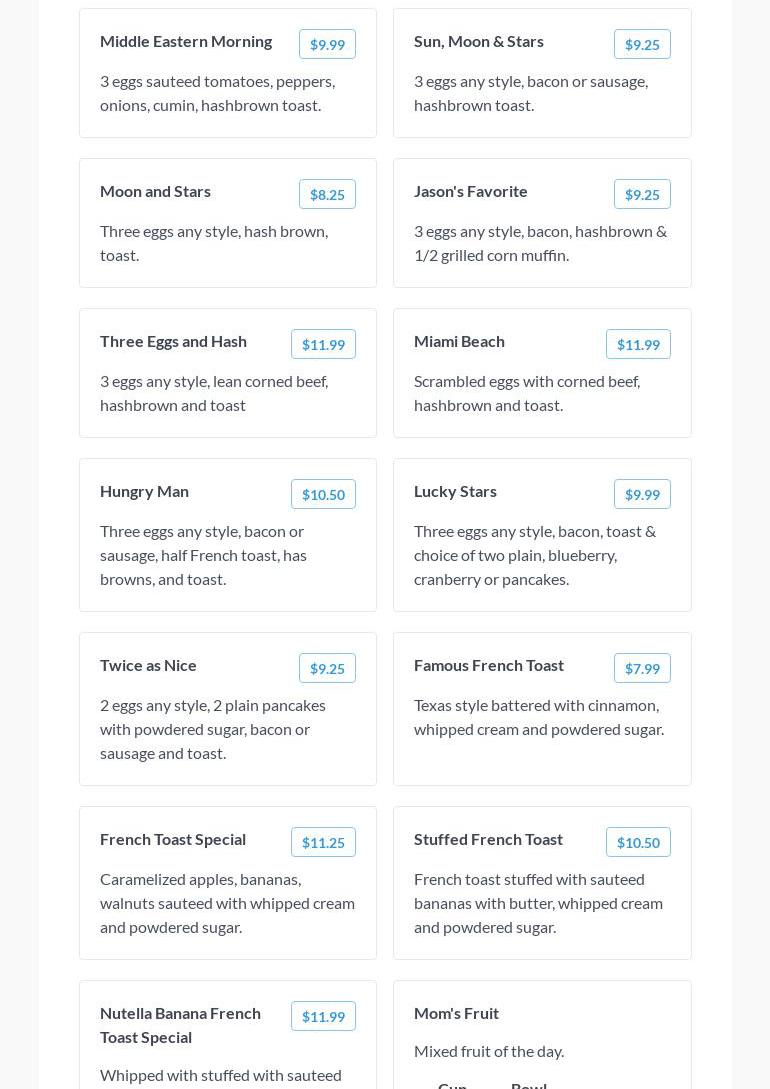The image size is (770, 1089).
Task: Select the Nutella Banana French Toast Special title
Action: coord(180,1025)
